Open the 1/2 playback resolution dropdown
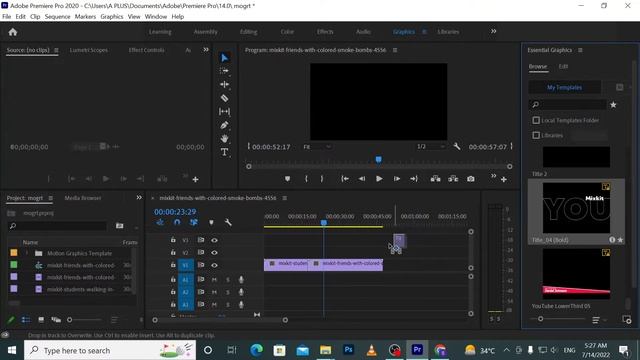The width and height of the screenshot is (640, 360). tap(431, 147)
